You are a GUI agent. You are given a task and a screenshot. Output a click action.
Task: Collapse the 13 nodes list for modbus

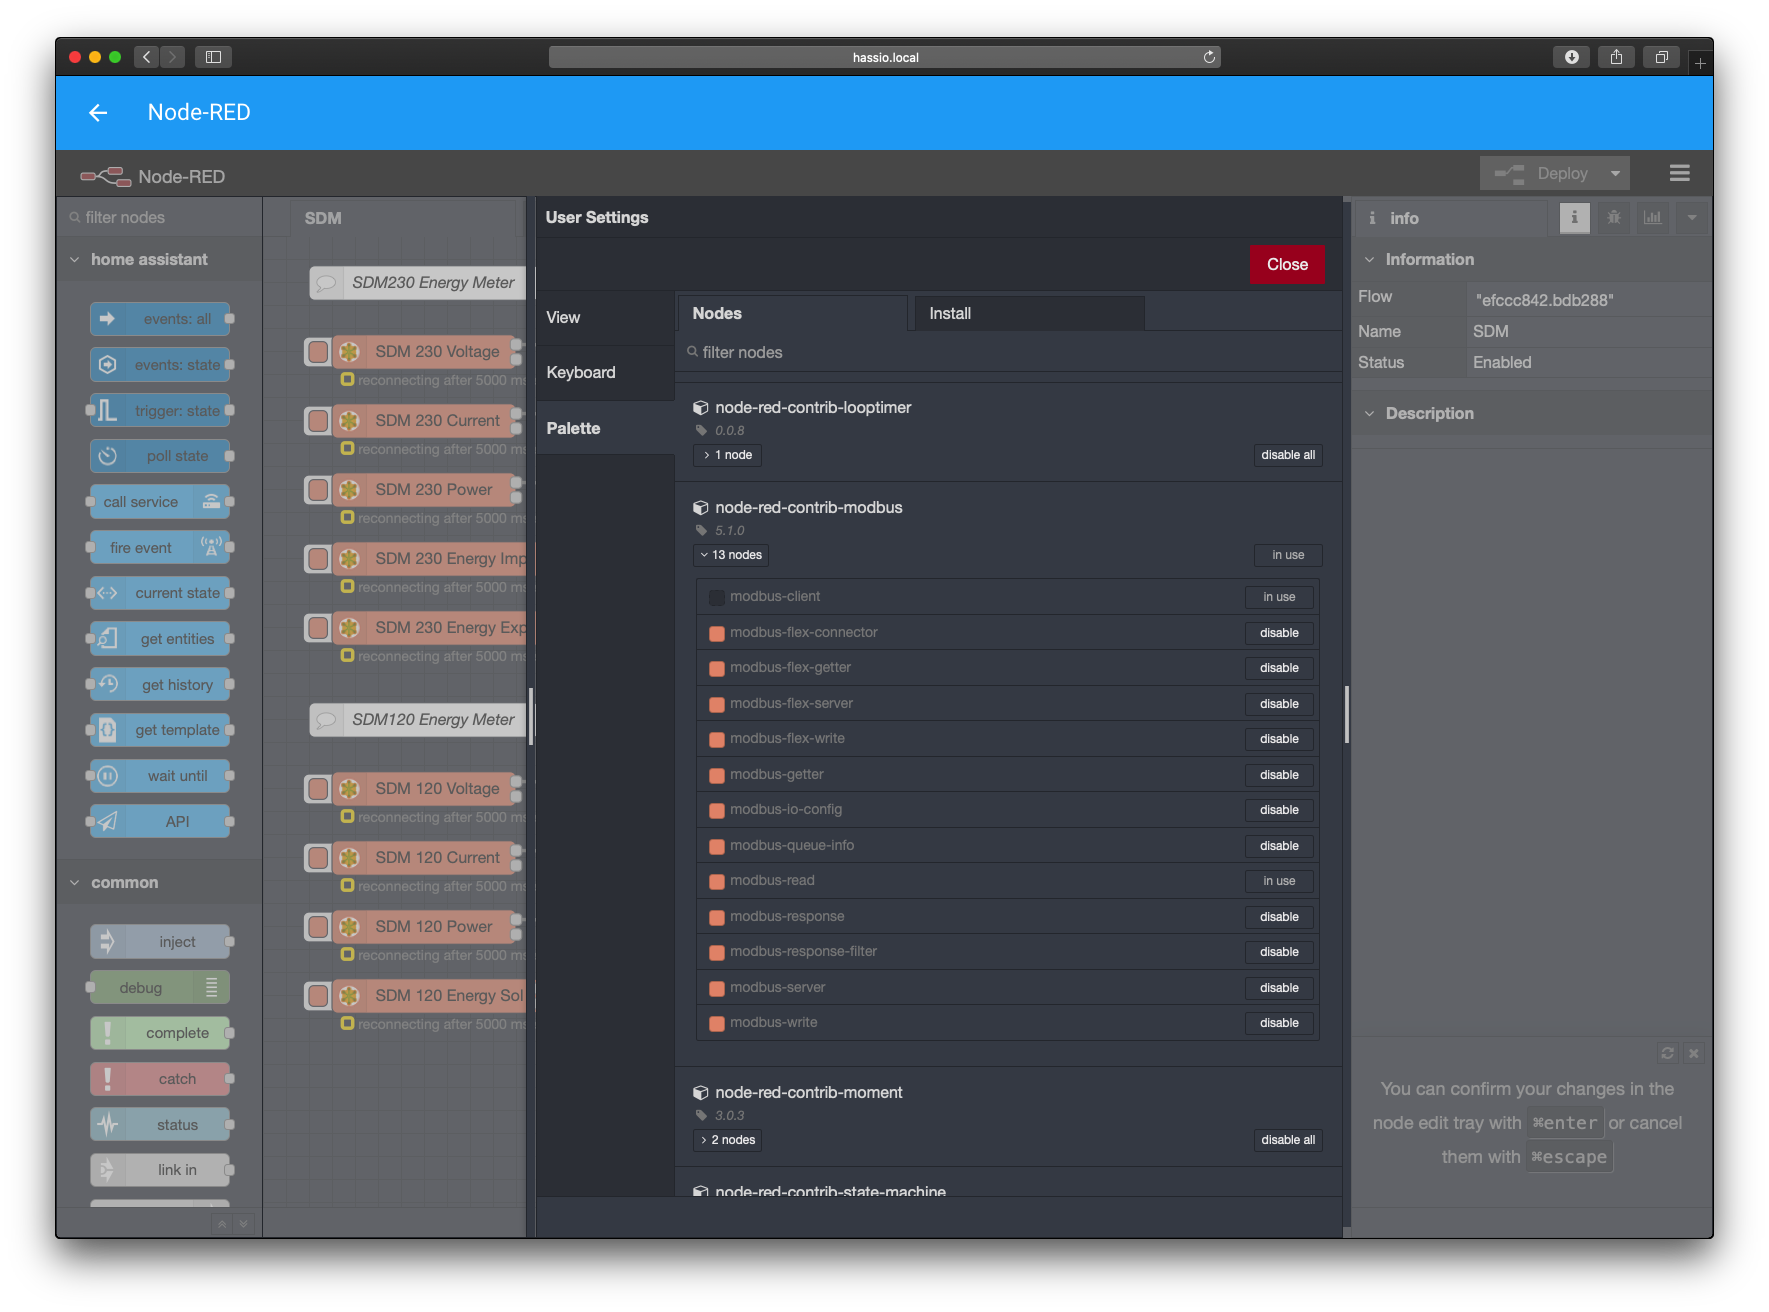[731, 555]
